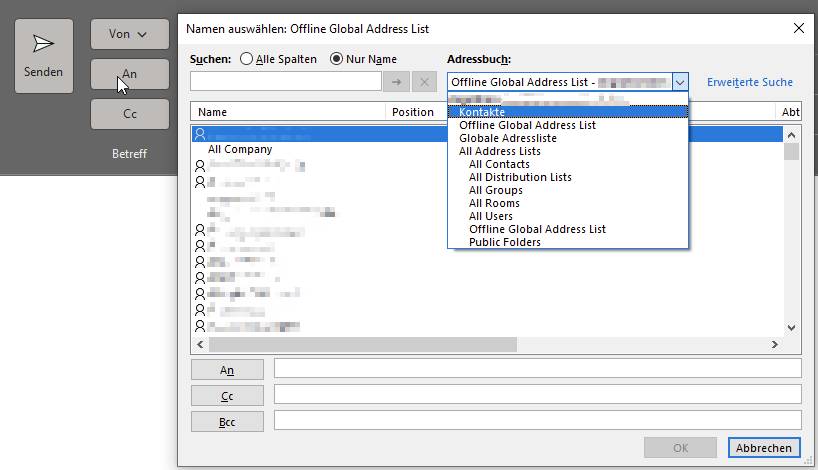The width and height of the screenshot is (818, 470).
Task: Open the Erweiterte Suche link
Action: click(x=749, y=82)
